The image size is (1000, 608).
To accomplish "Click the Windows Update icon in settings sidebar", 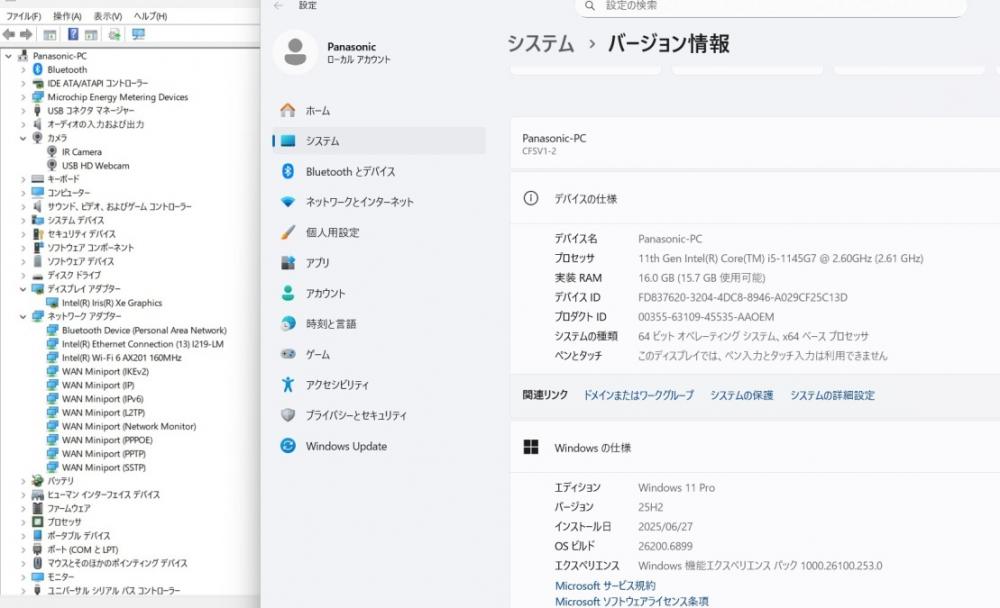I will (288, 446).
